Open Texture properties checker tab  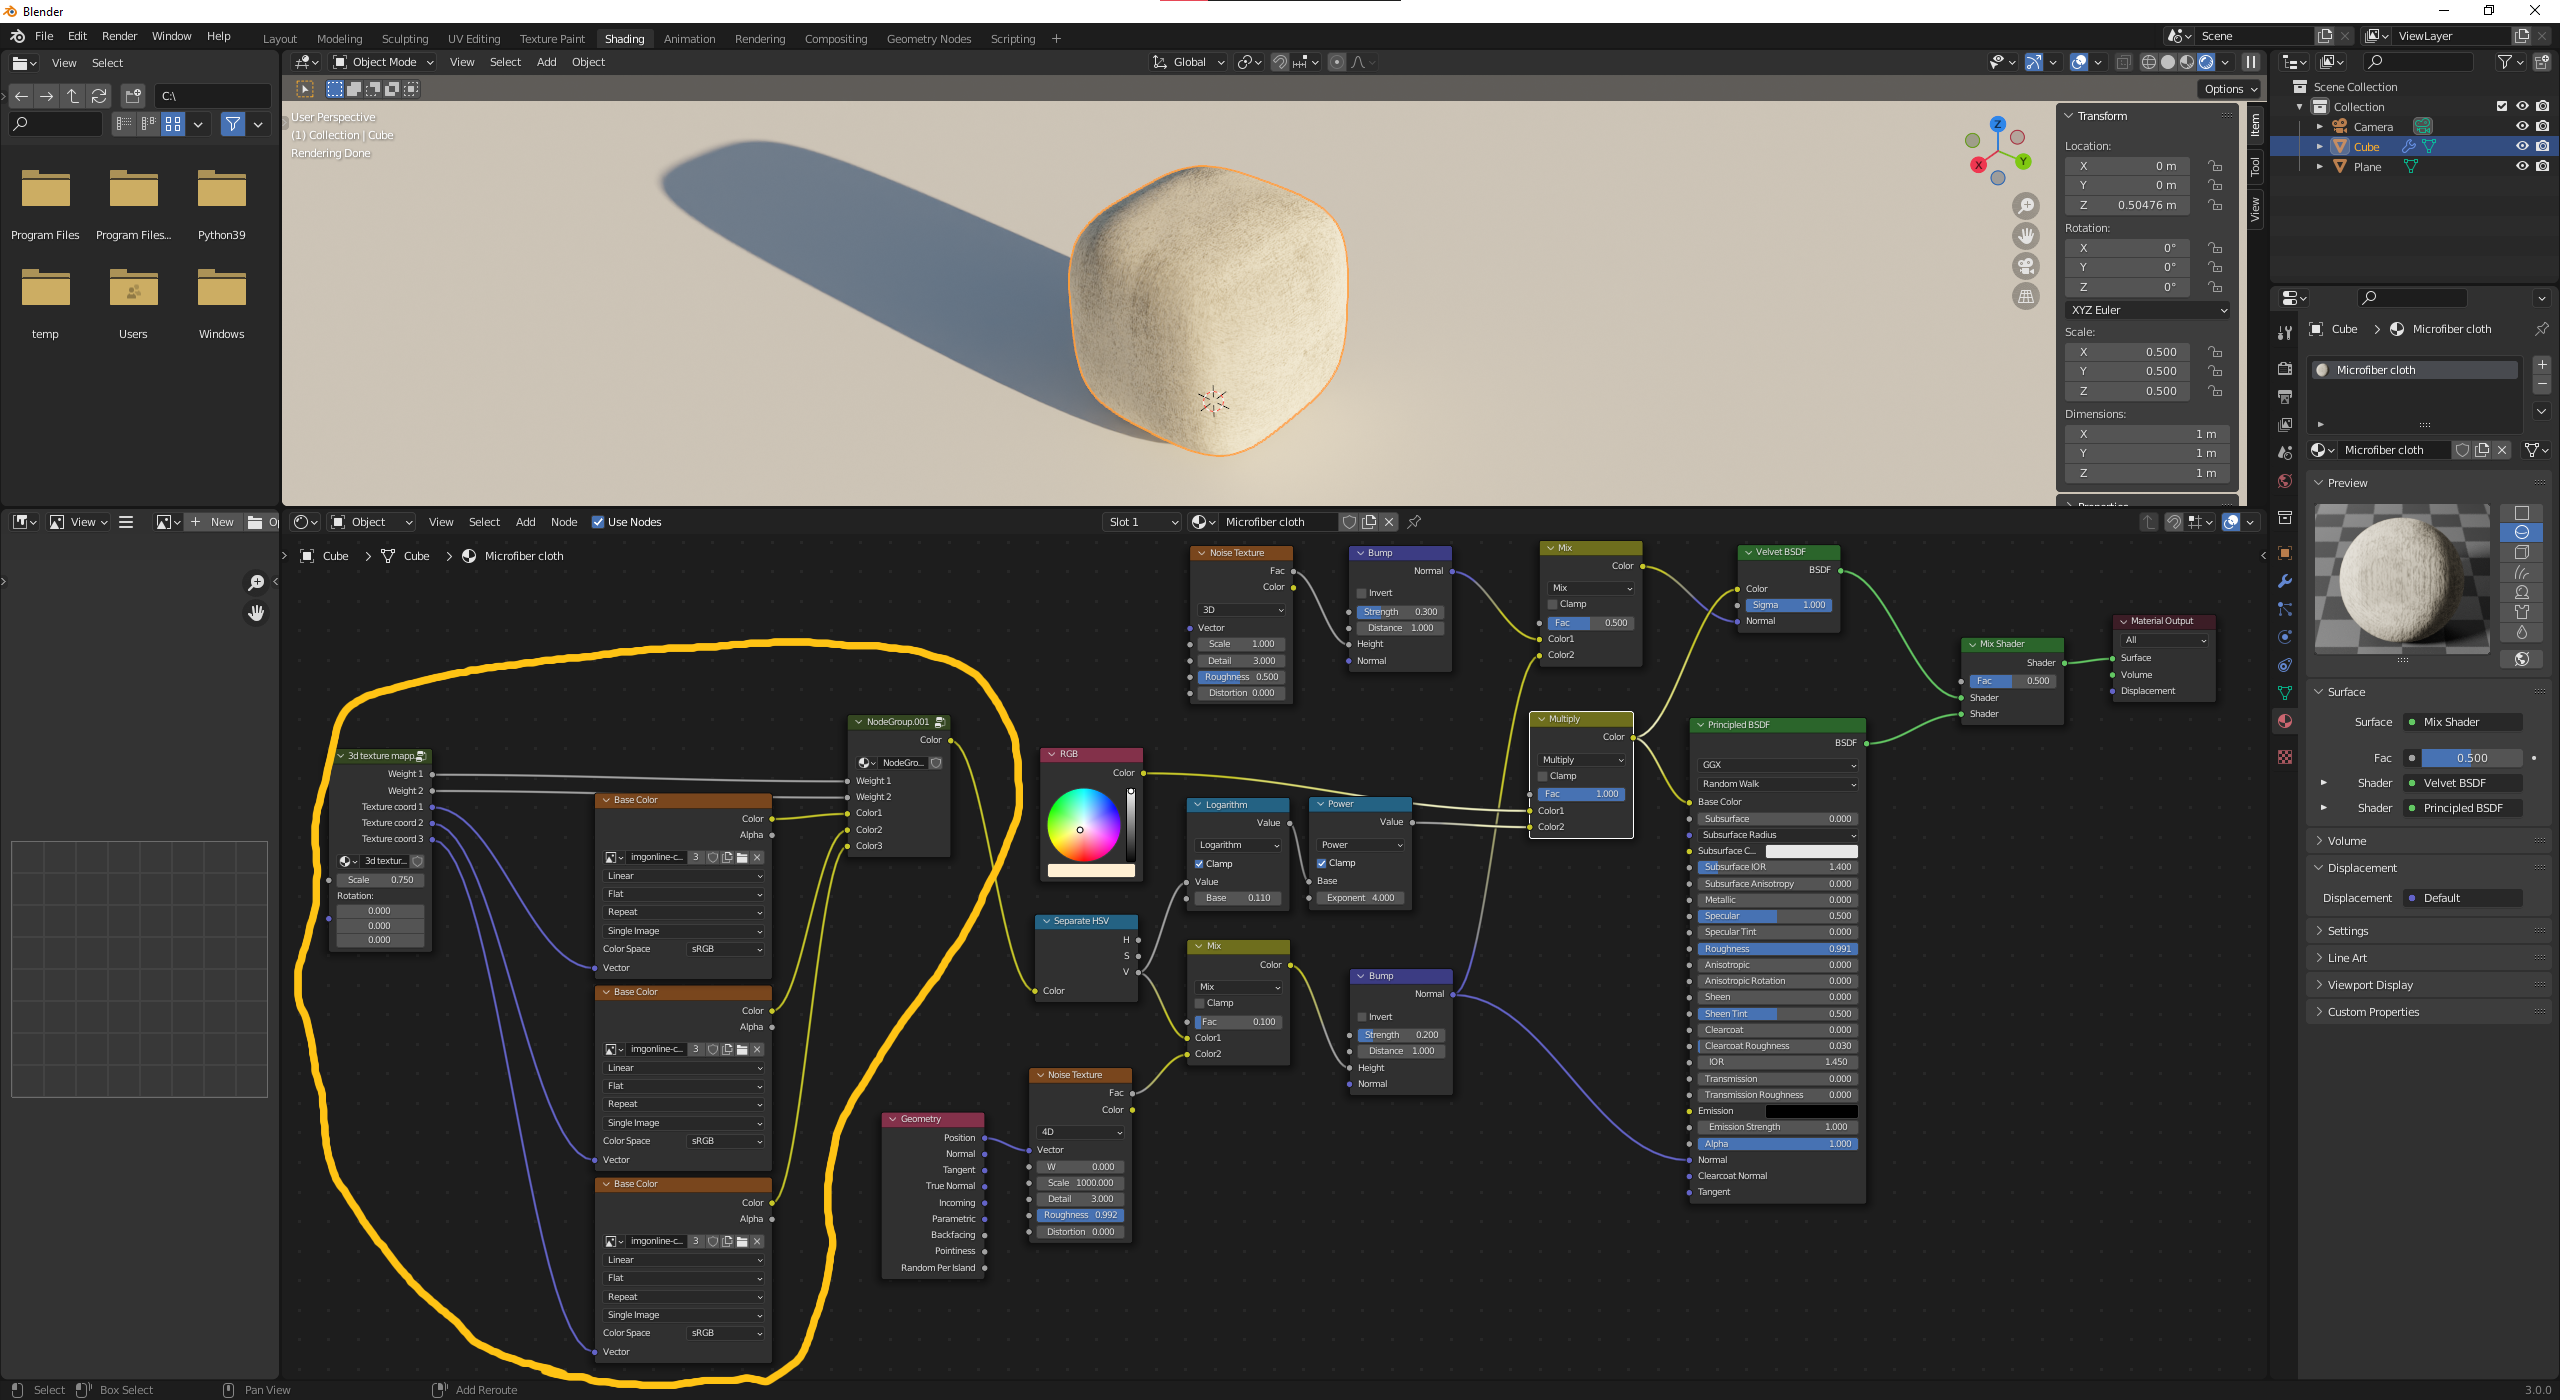2285,757
